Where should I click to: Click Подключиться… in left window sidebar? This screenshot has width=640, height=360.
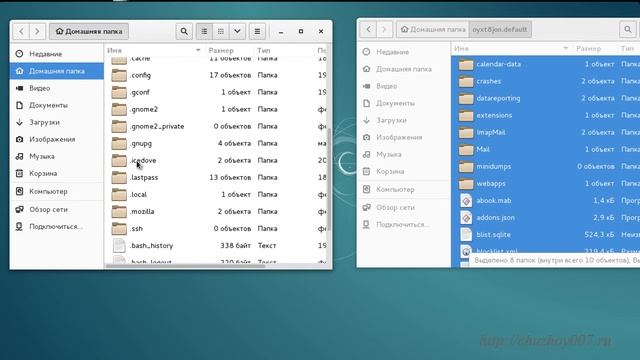click(57, 227)
